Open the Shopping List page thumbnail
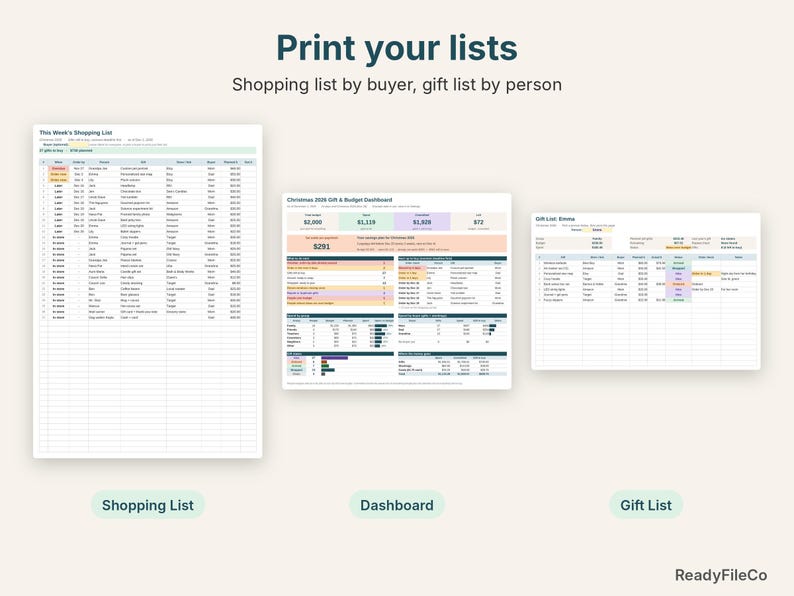 [x=148, y=292]
